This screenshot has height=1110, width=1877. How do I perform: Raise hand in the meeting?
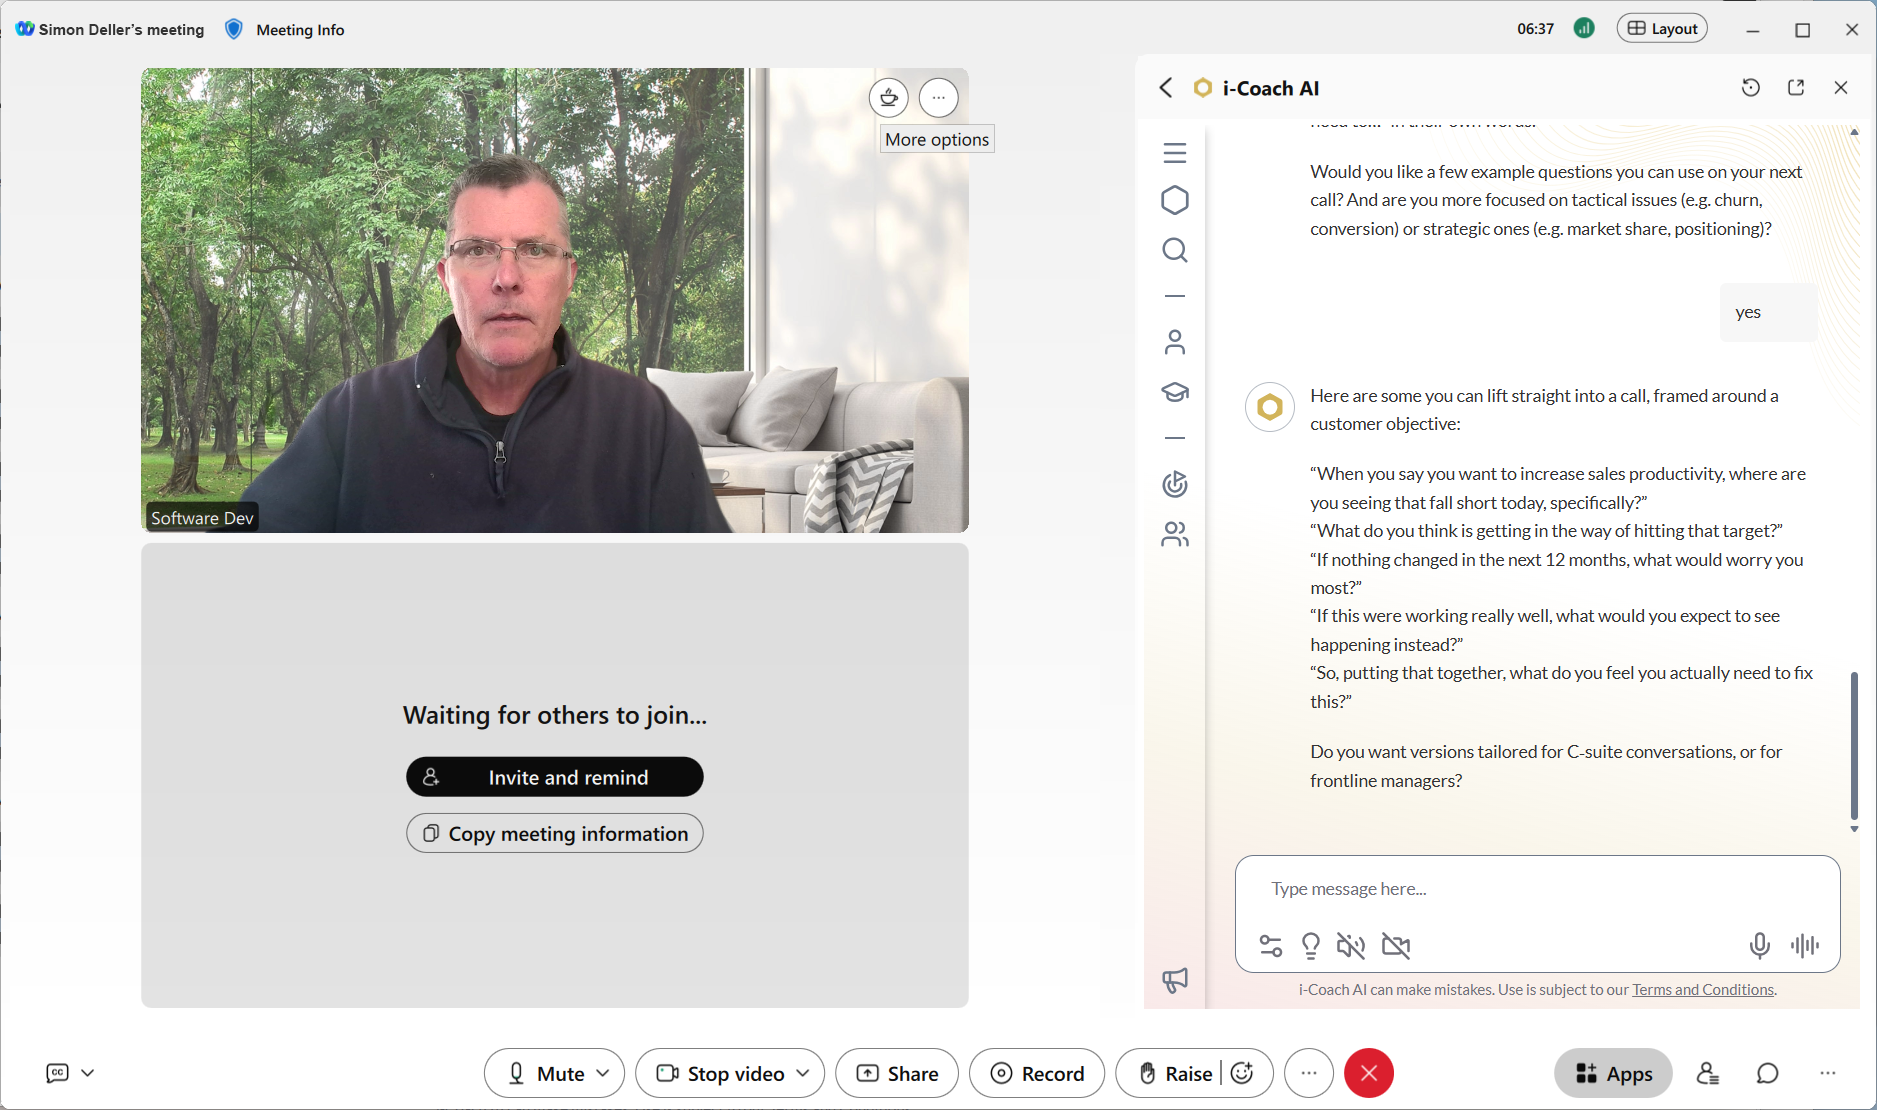(1176, 1073)
